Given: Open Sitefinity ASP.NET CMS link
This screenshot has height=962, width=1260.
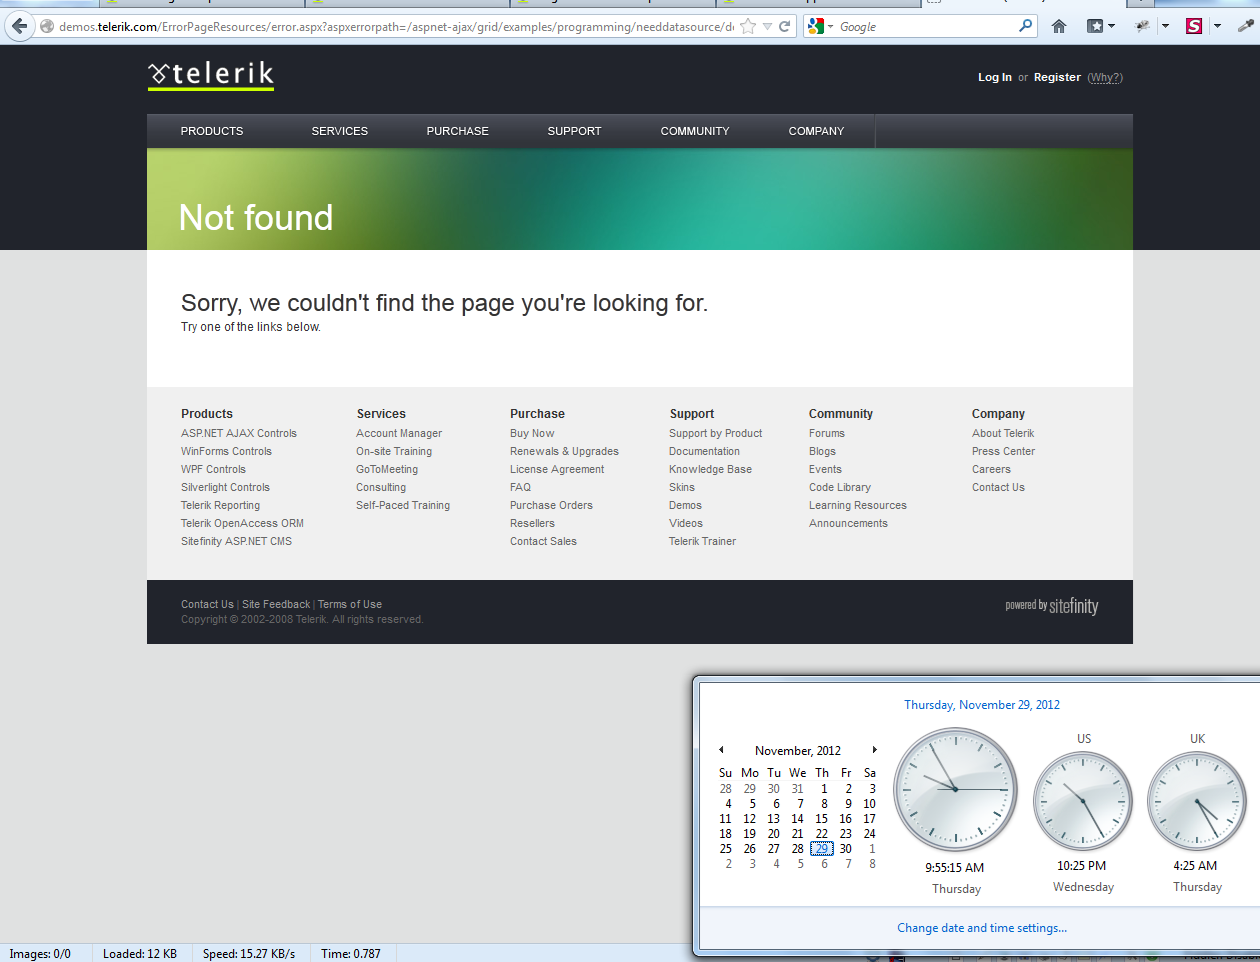Looking at the screenshot, I should pos(236,541).
